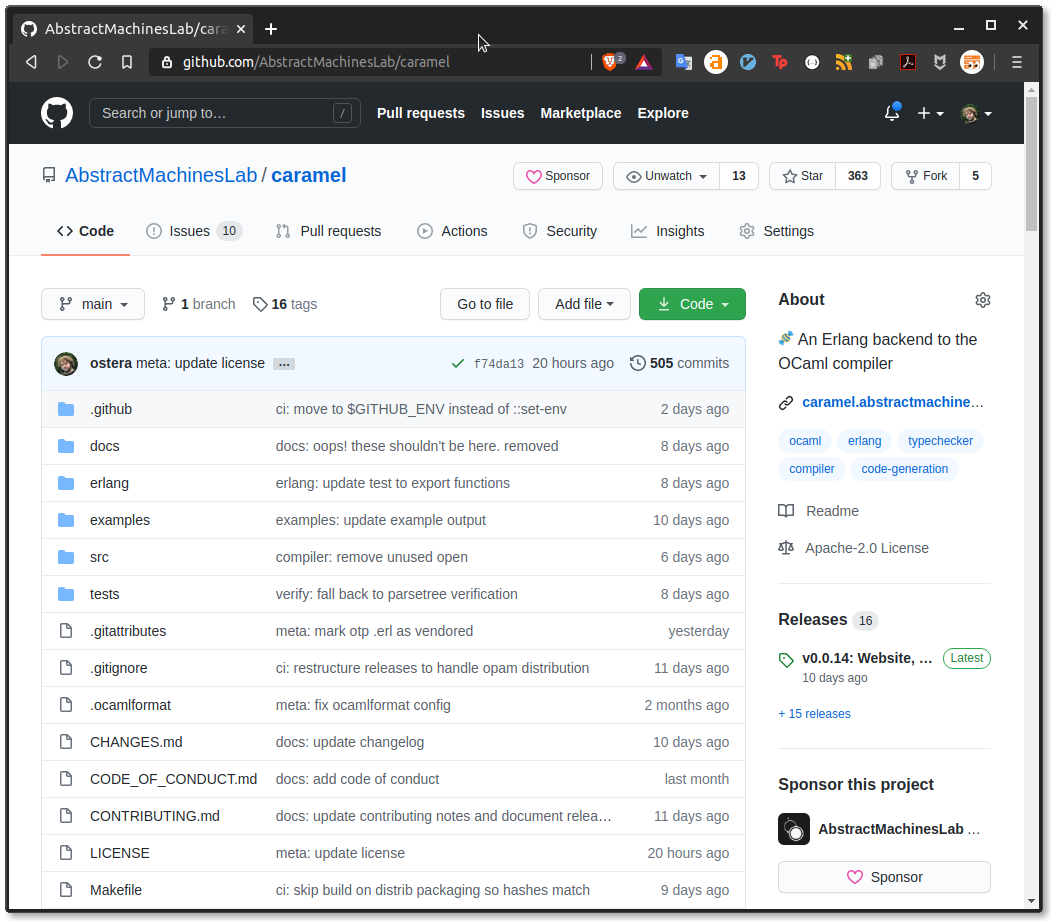1052x922 pixels.
Task: Click the RSS feed extension icon
Action: pos(844,62)
